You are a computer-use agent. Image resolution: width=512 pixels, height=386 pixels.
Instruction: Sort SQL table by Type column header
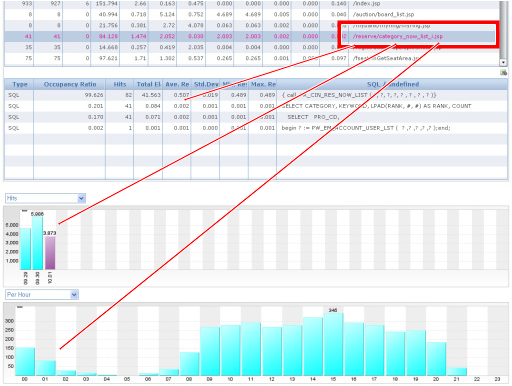click(19, 84)
